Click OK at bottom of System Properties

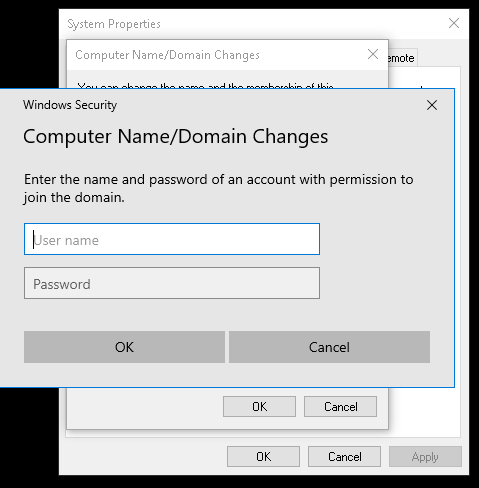(x=263, y=456)
